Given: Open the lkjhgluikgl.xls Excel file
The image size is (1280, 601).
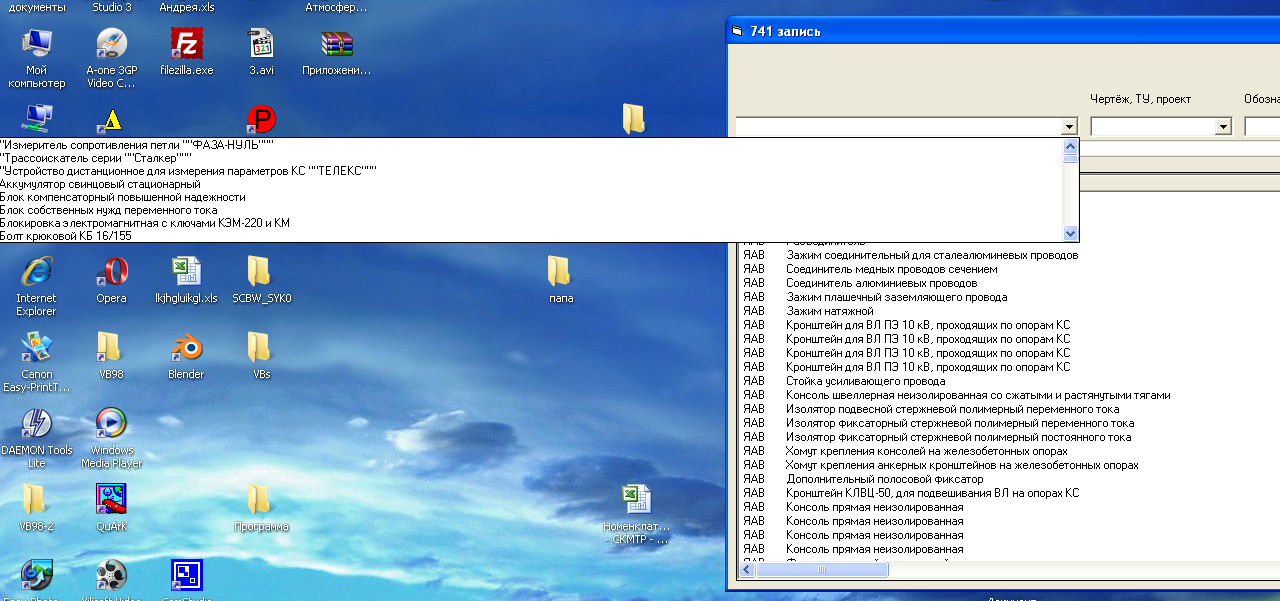Looking at the screenshot, I should coord(186,272).
